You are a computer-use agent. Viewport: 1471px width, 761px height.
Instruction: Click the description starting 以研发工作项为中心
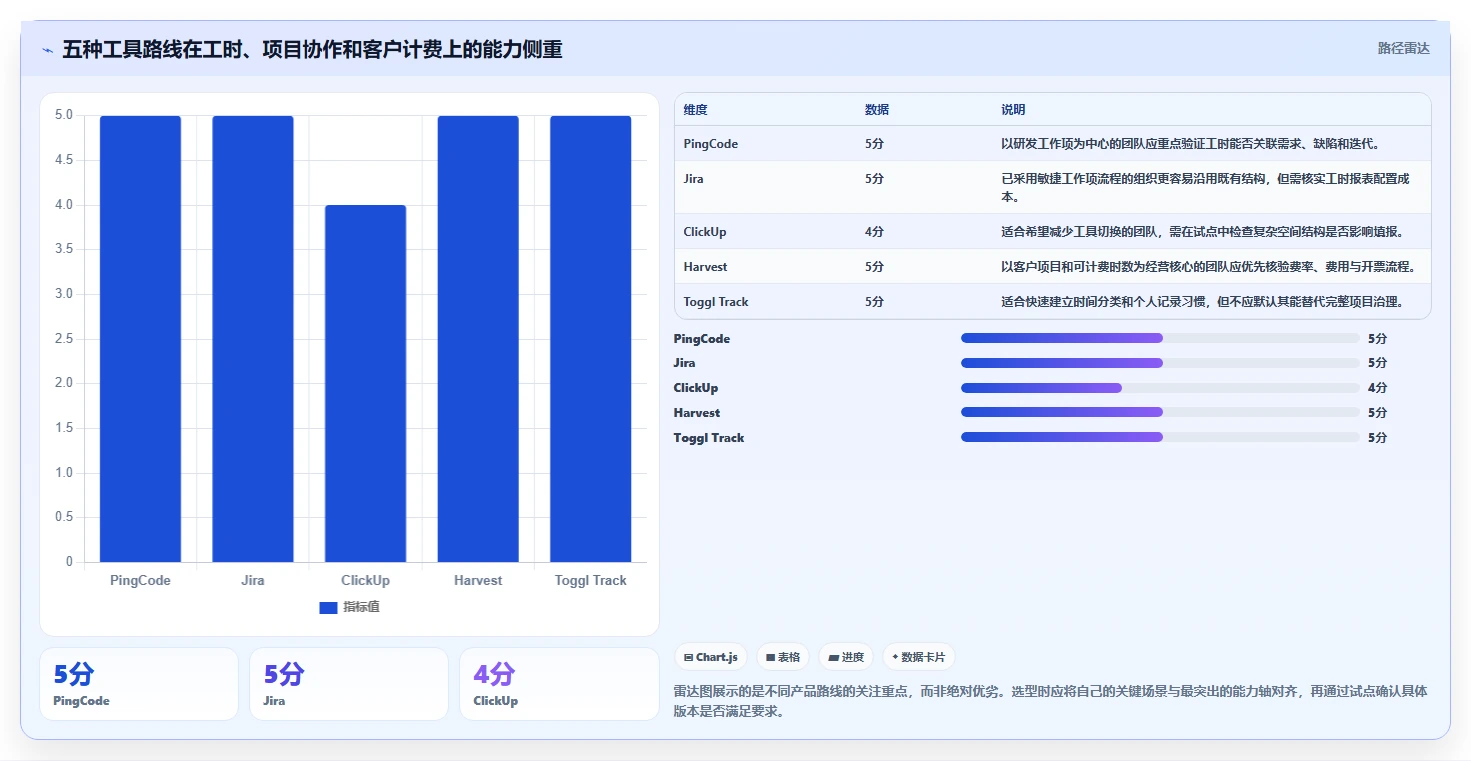pos(1190,144)
